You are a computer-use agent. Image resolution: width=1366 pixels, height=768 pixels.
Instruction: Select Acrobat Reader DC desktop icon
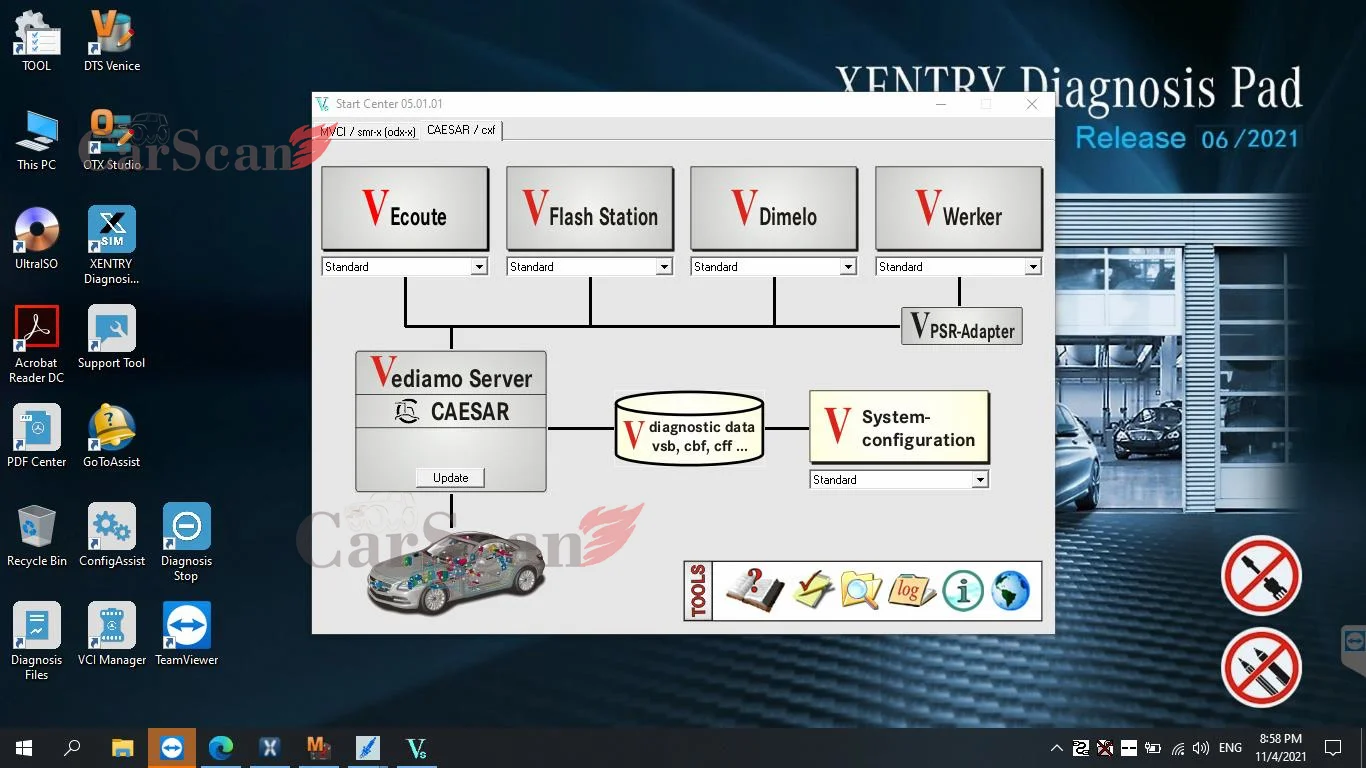(x=37, y=345)
